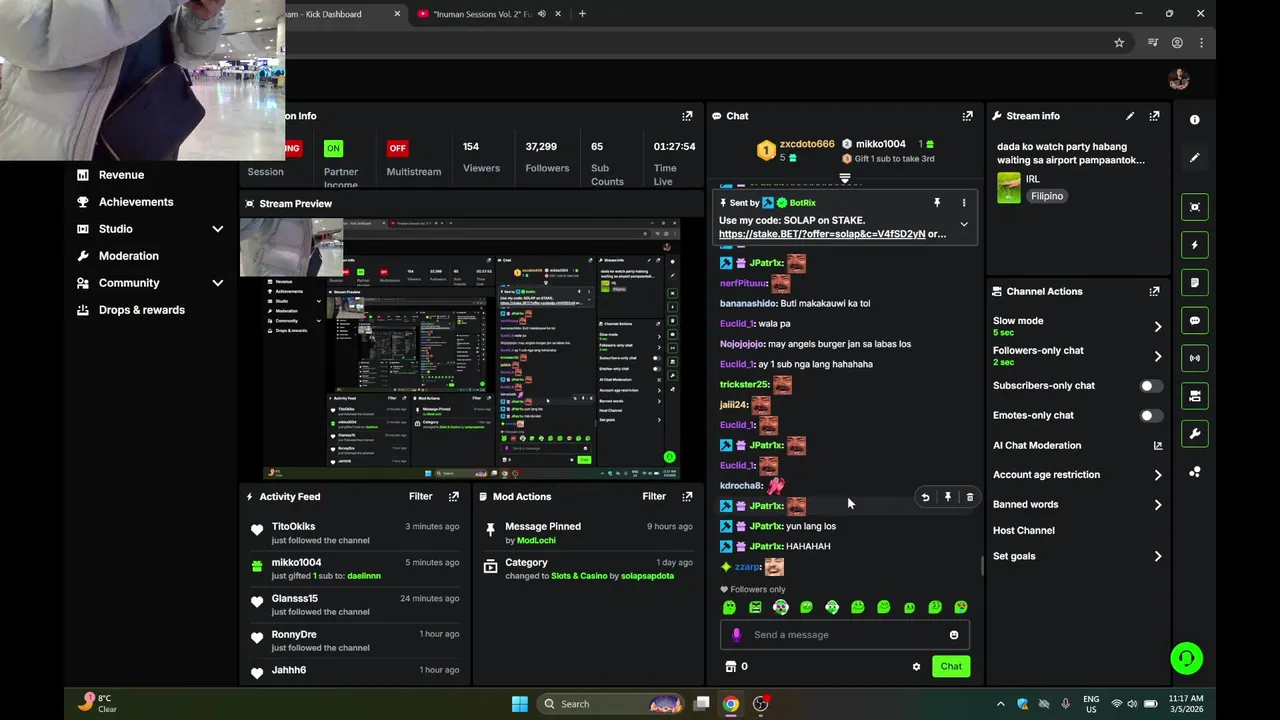Image resolution: width=1280 pixels, height=720 pixels.
Task: Reply to hovered JPatr1x message
Action: pos(925,497)
